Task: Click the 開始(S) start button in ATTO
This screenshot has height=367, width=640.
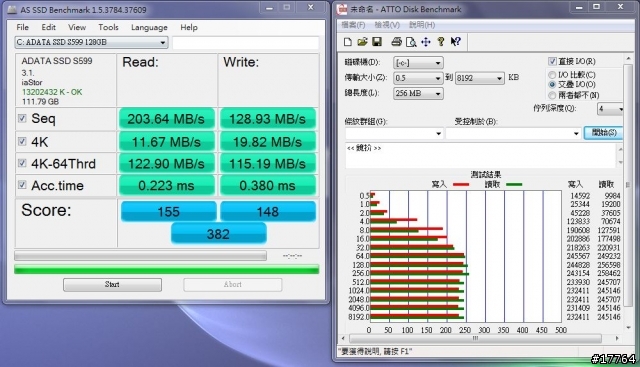Action: coord(604,133)
